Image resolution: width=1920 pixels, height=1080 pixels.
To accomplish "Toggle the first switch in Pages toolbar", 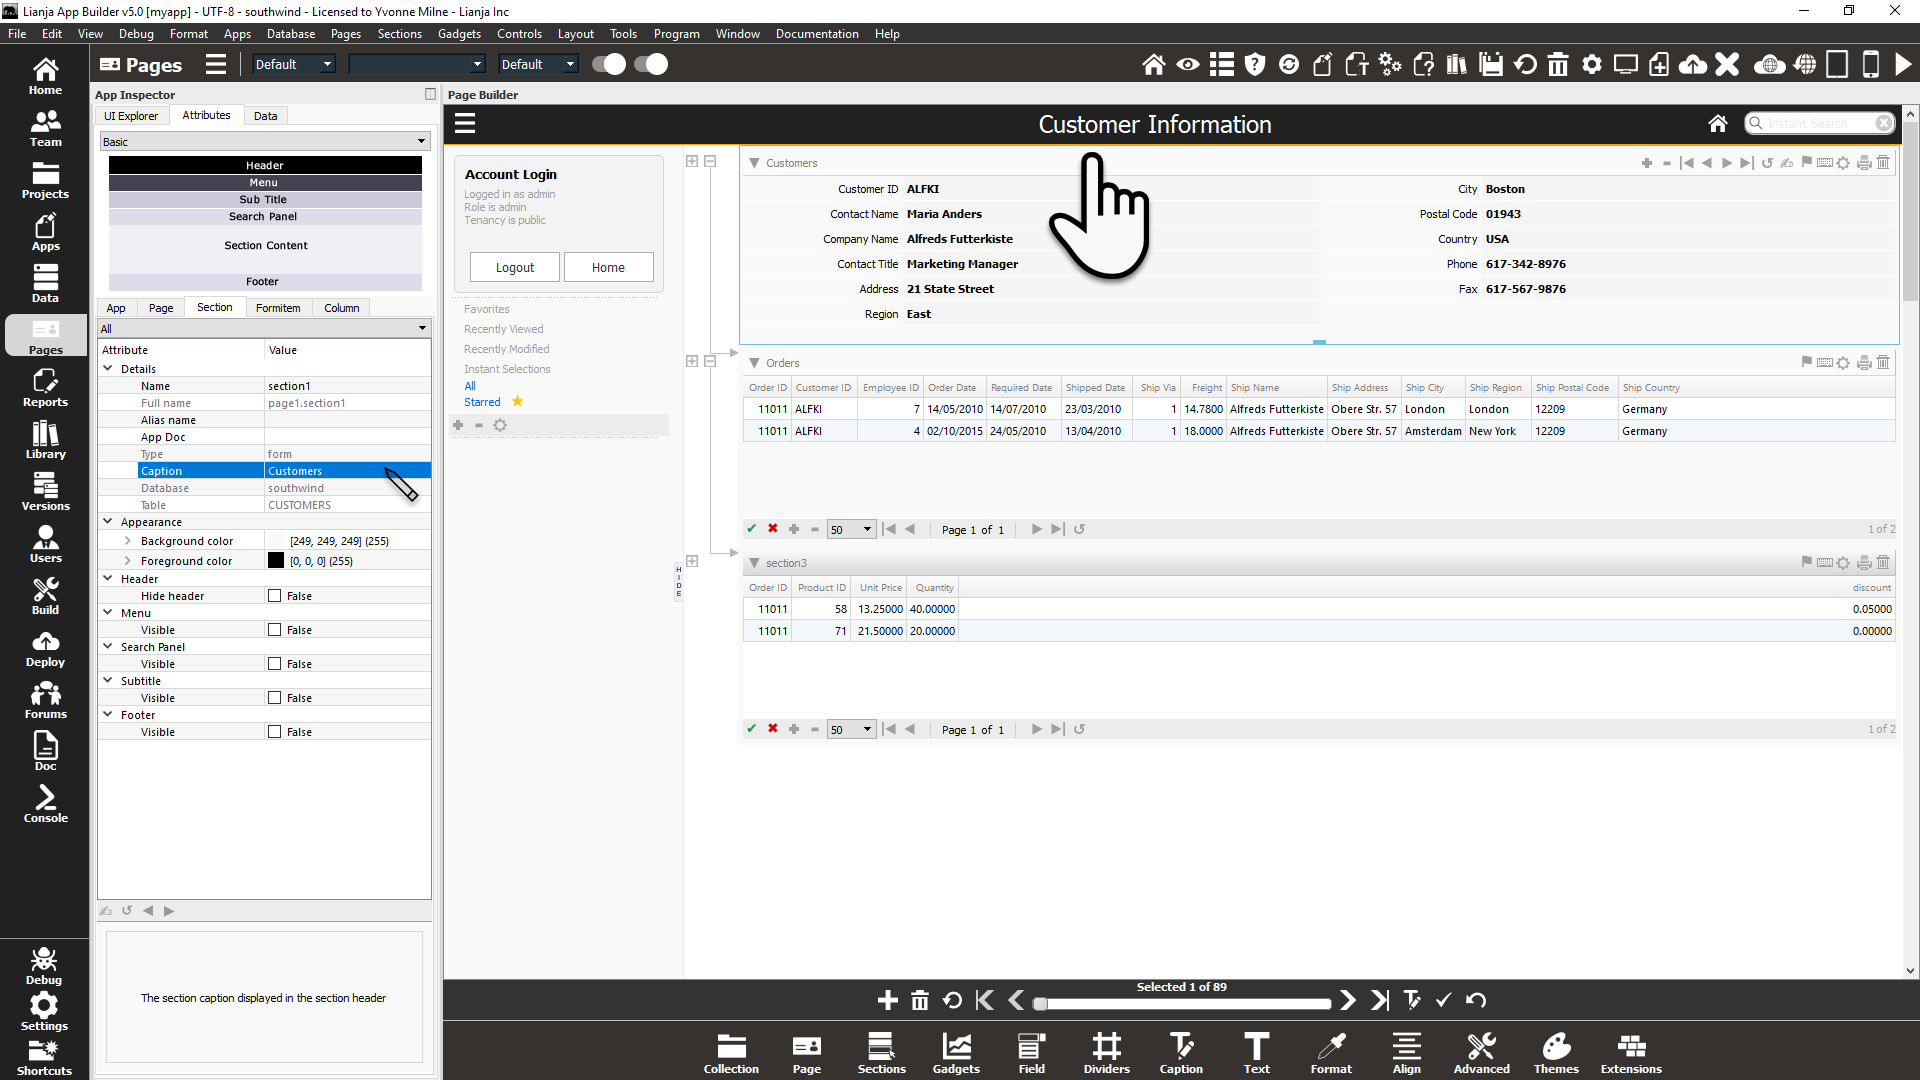I will pos(608,64).
